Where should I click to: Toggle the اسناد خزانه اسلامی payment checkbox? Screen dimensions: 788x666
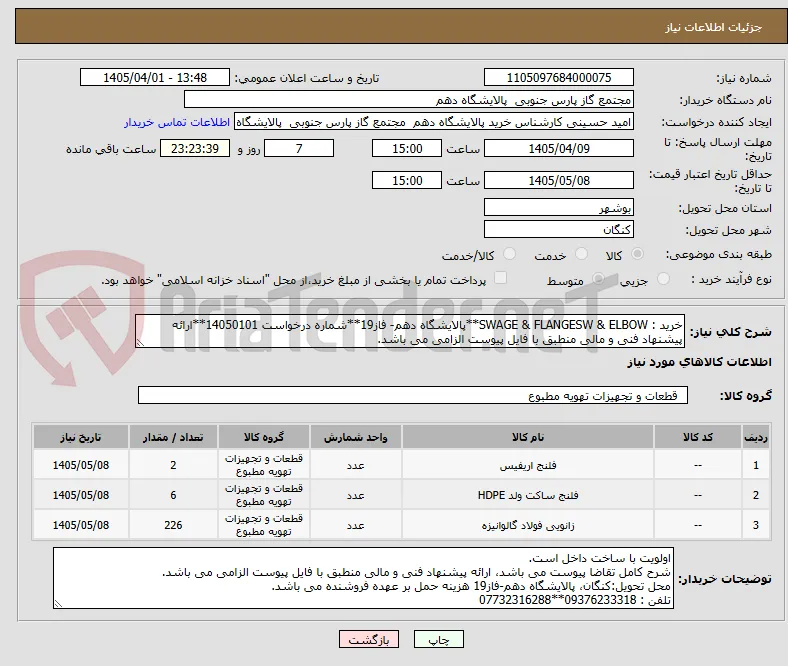[x=501, y=278]
